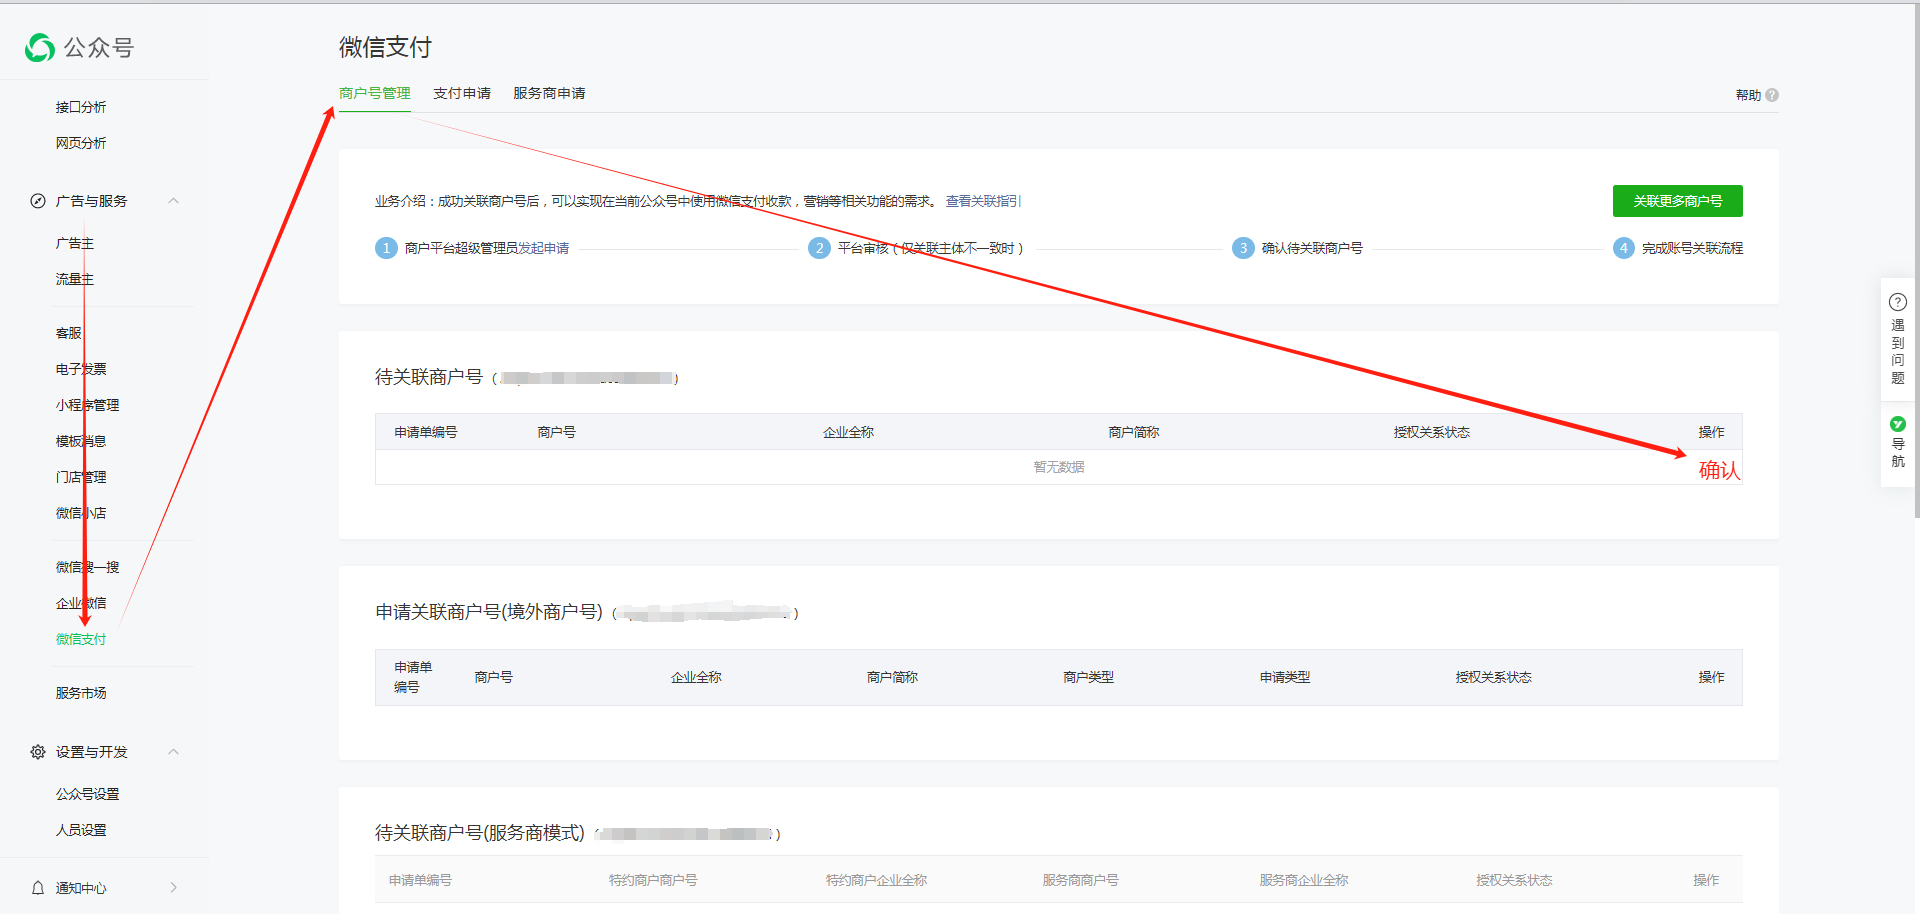Expand the 通知中心 arrow
The image size is (1920, 914).
coord(174,888)
